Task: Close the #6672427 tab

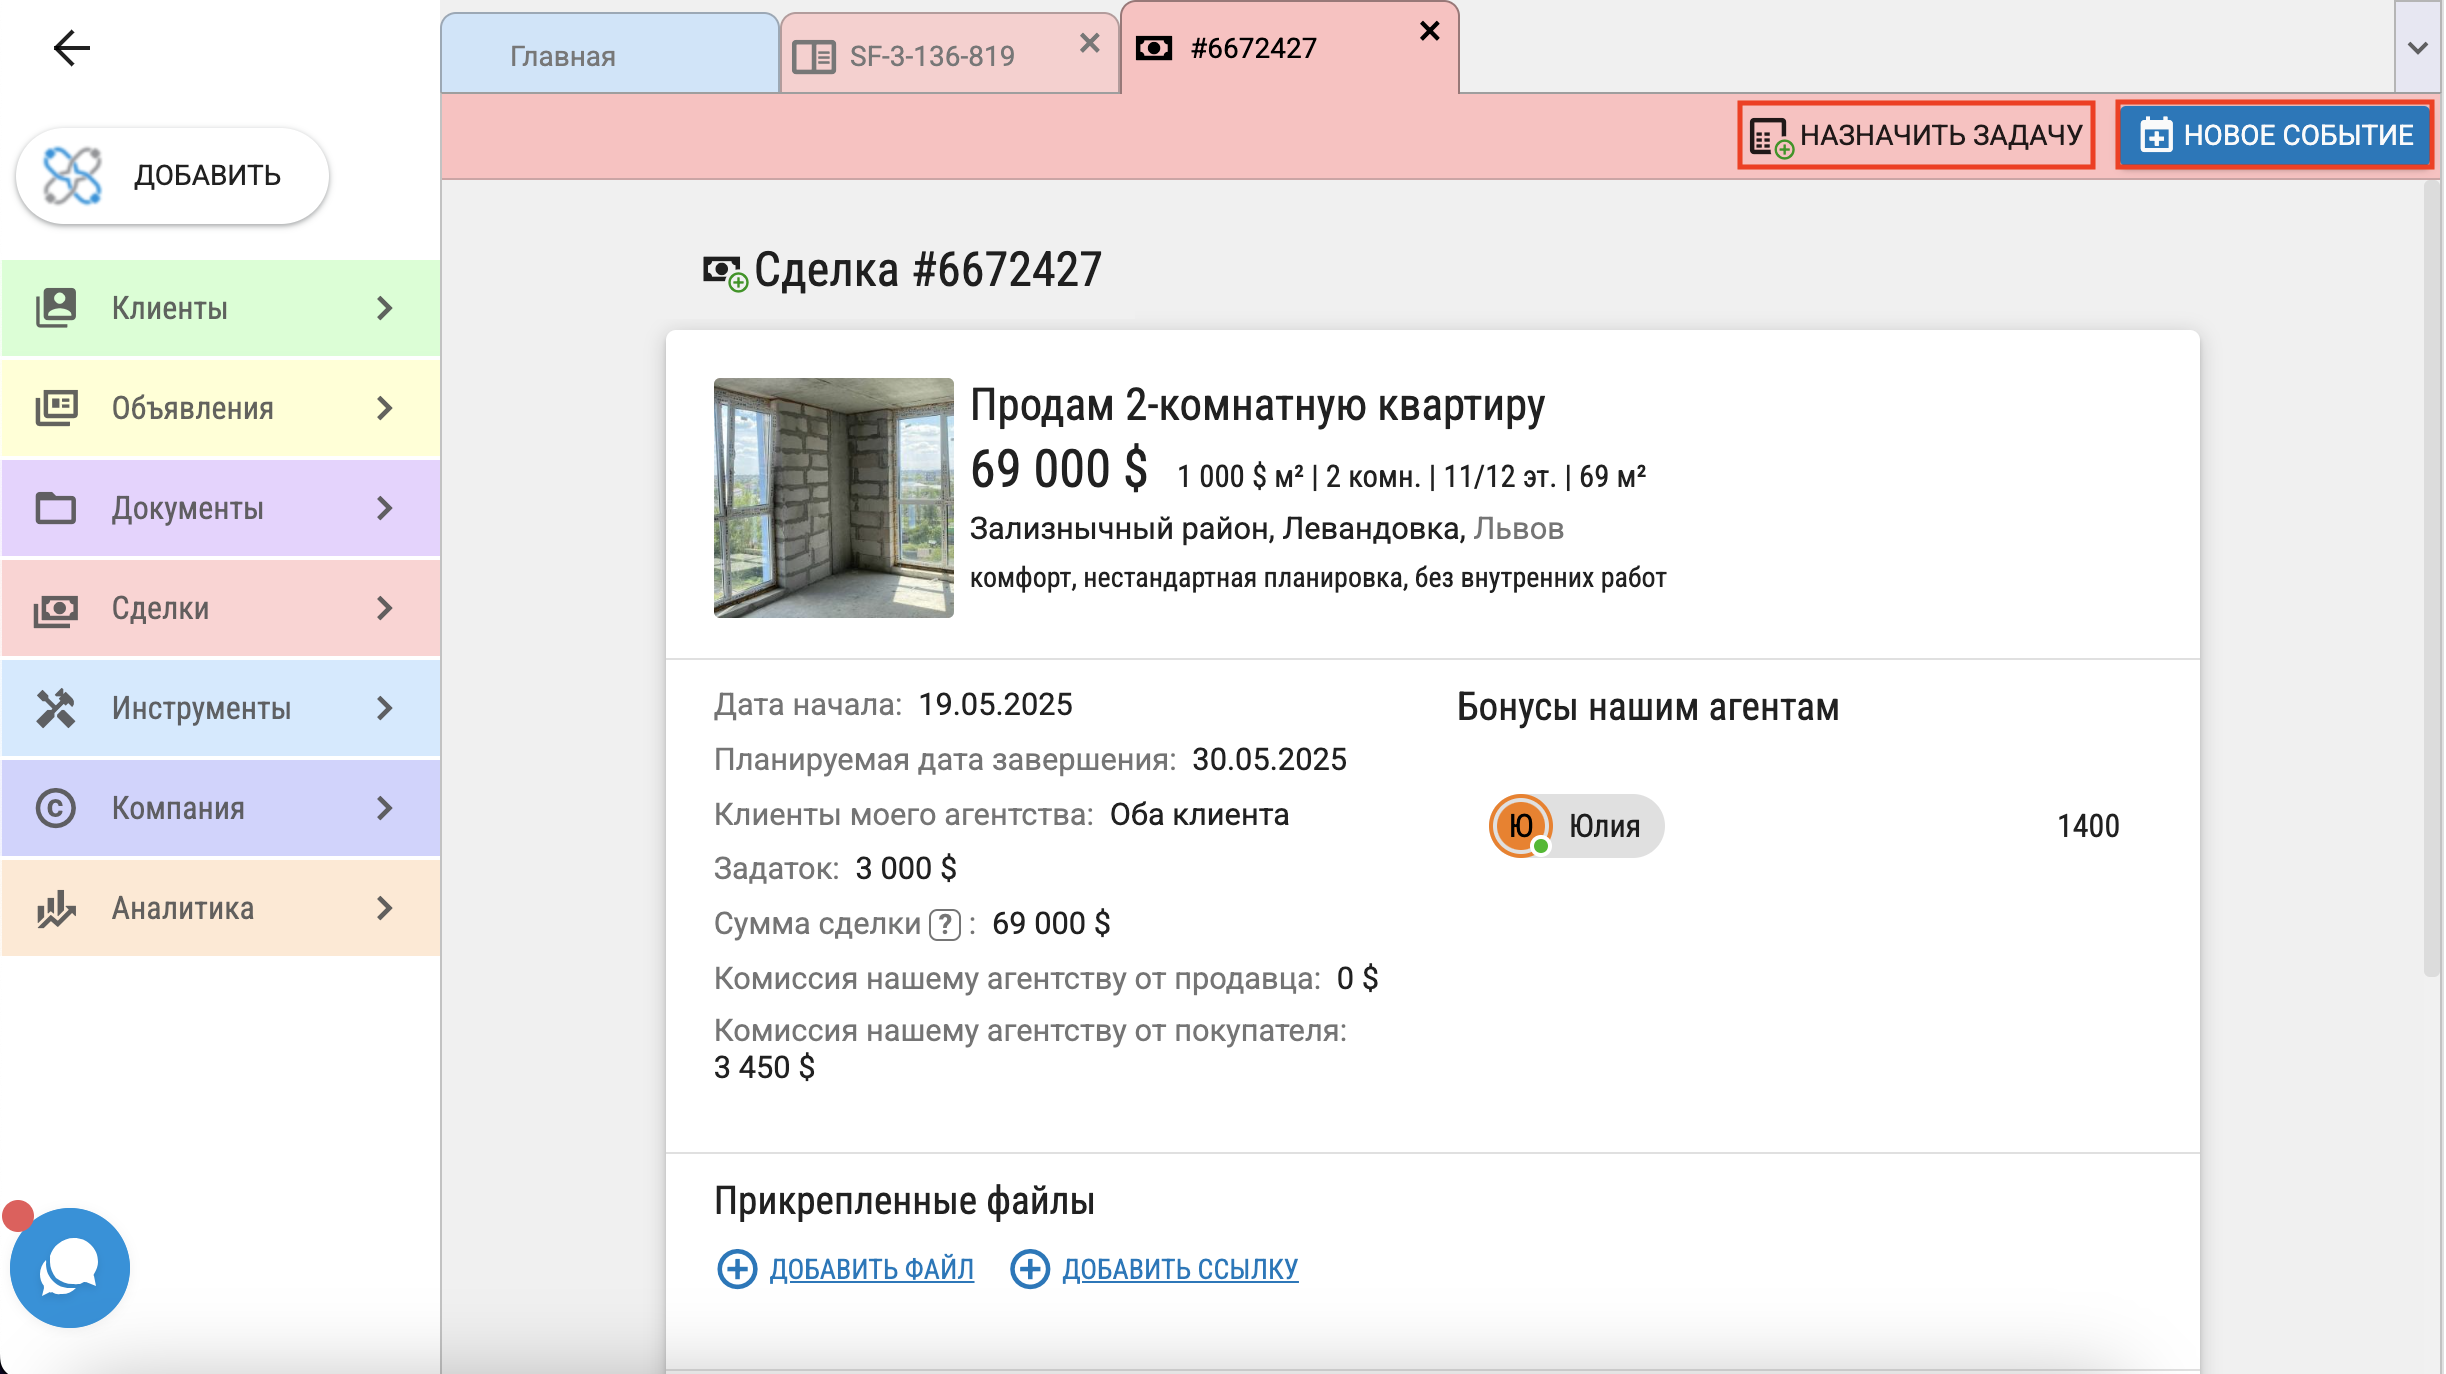Action: pyautogui.click(x=1430, y=31)
